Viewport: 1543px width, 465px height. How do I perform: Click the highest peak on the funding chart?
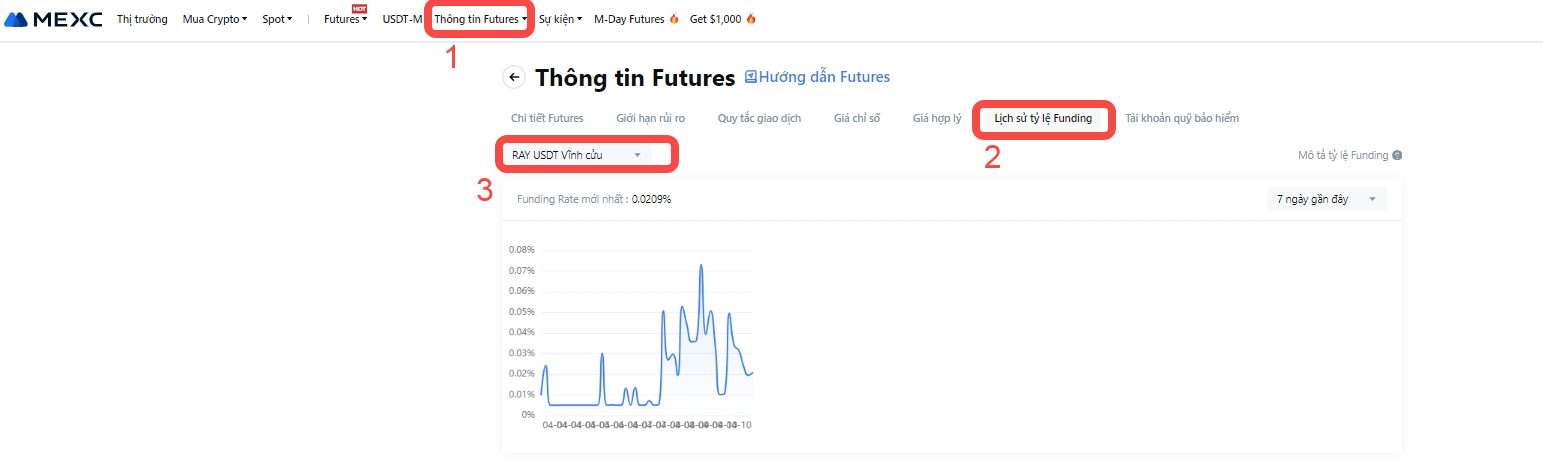[701, 266]
